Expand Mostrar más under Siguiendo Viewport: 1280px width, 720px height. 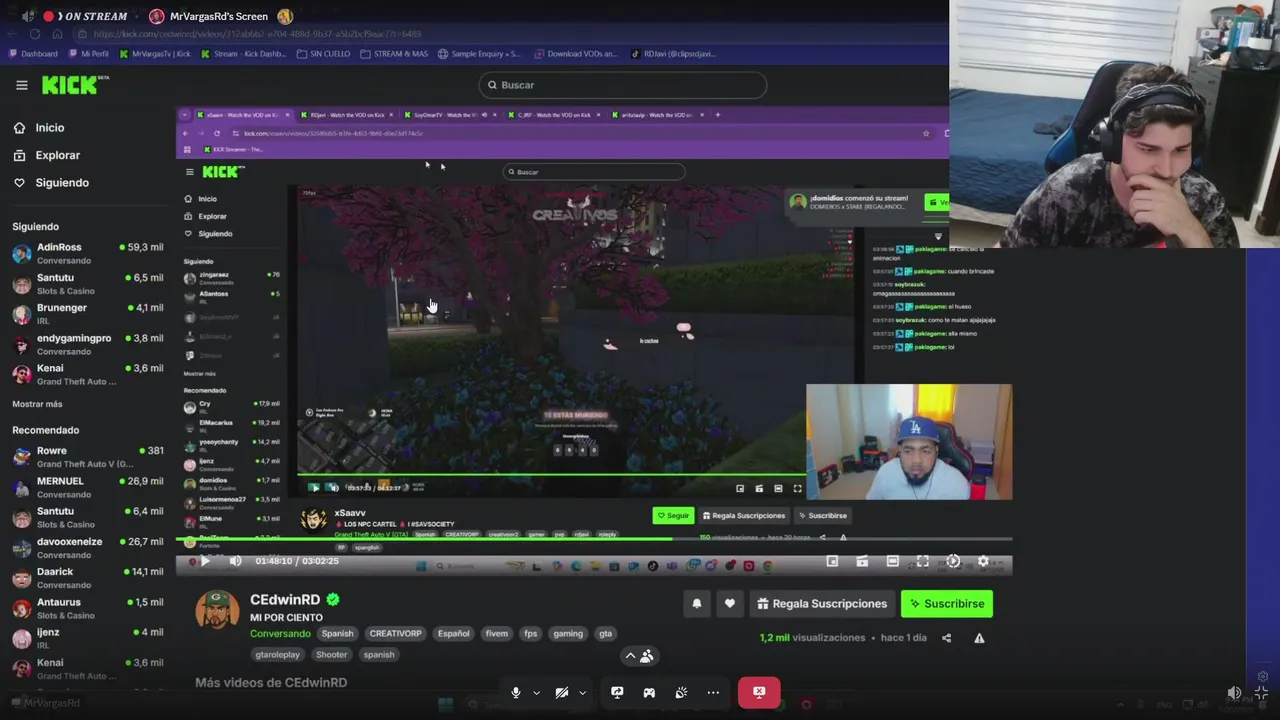(x=37, y=404)
